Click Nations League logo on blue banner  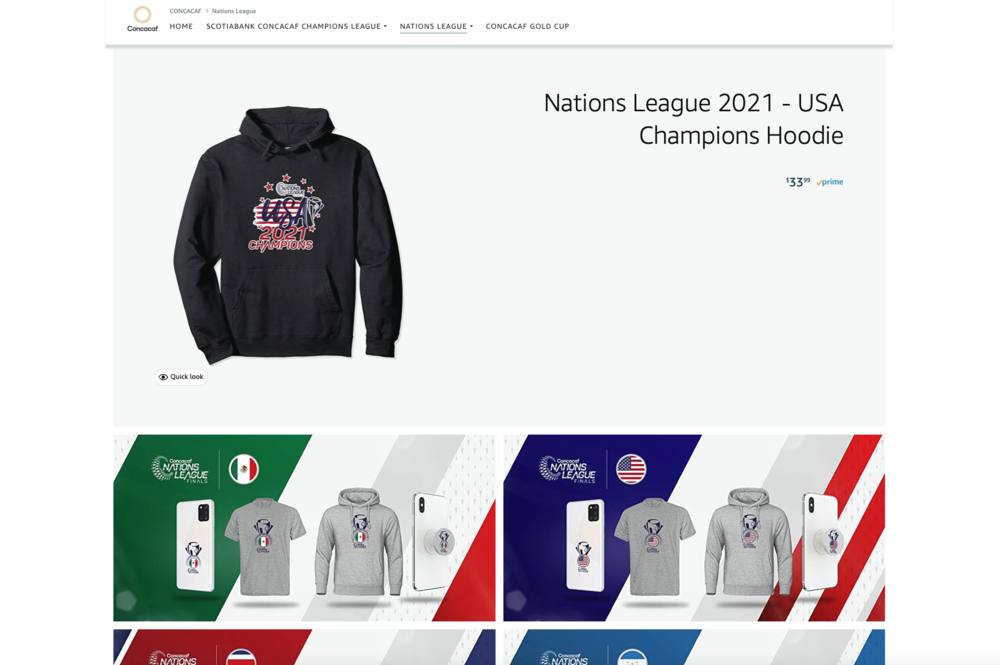point(568,469)
